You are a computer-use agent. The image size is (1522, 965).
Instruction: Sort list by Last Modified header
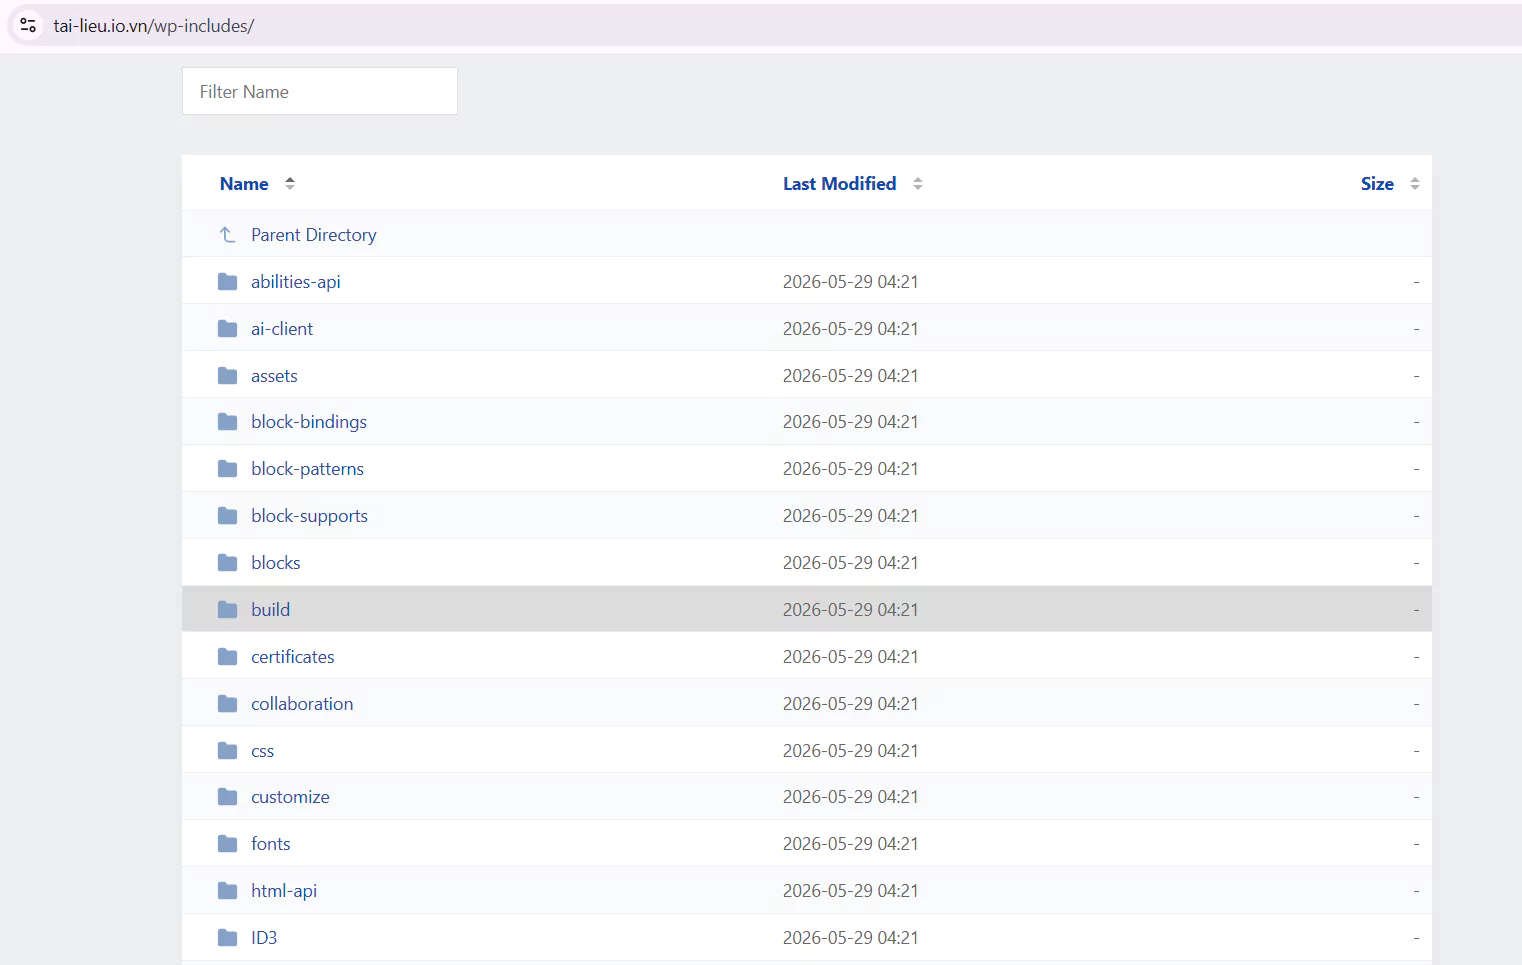(839, 184)
